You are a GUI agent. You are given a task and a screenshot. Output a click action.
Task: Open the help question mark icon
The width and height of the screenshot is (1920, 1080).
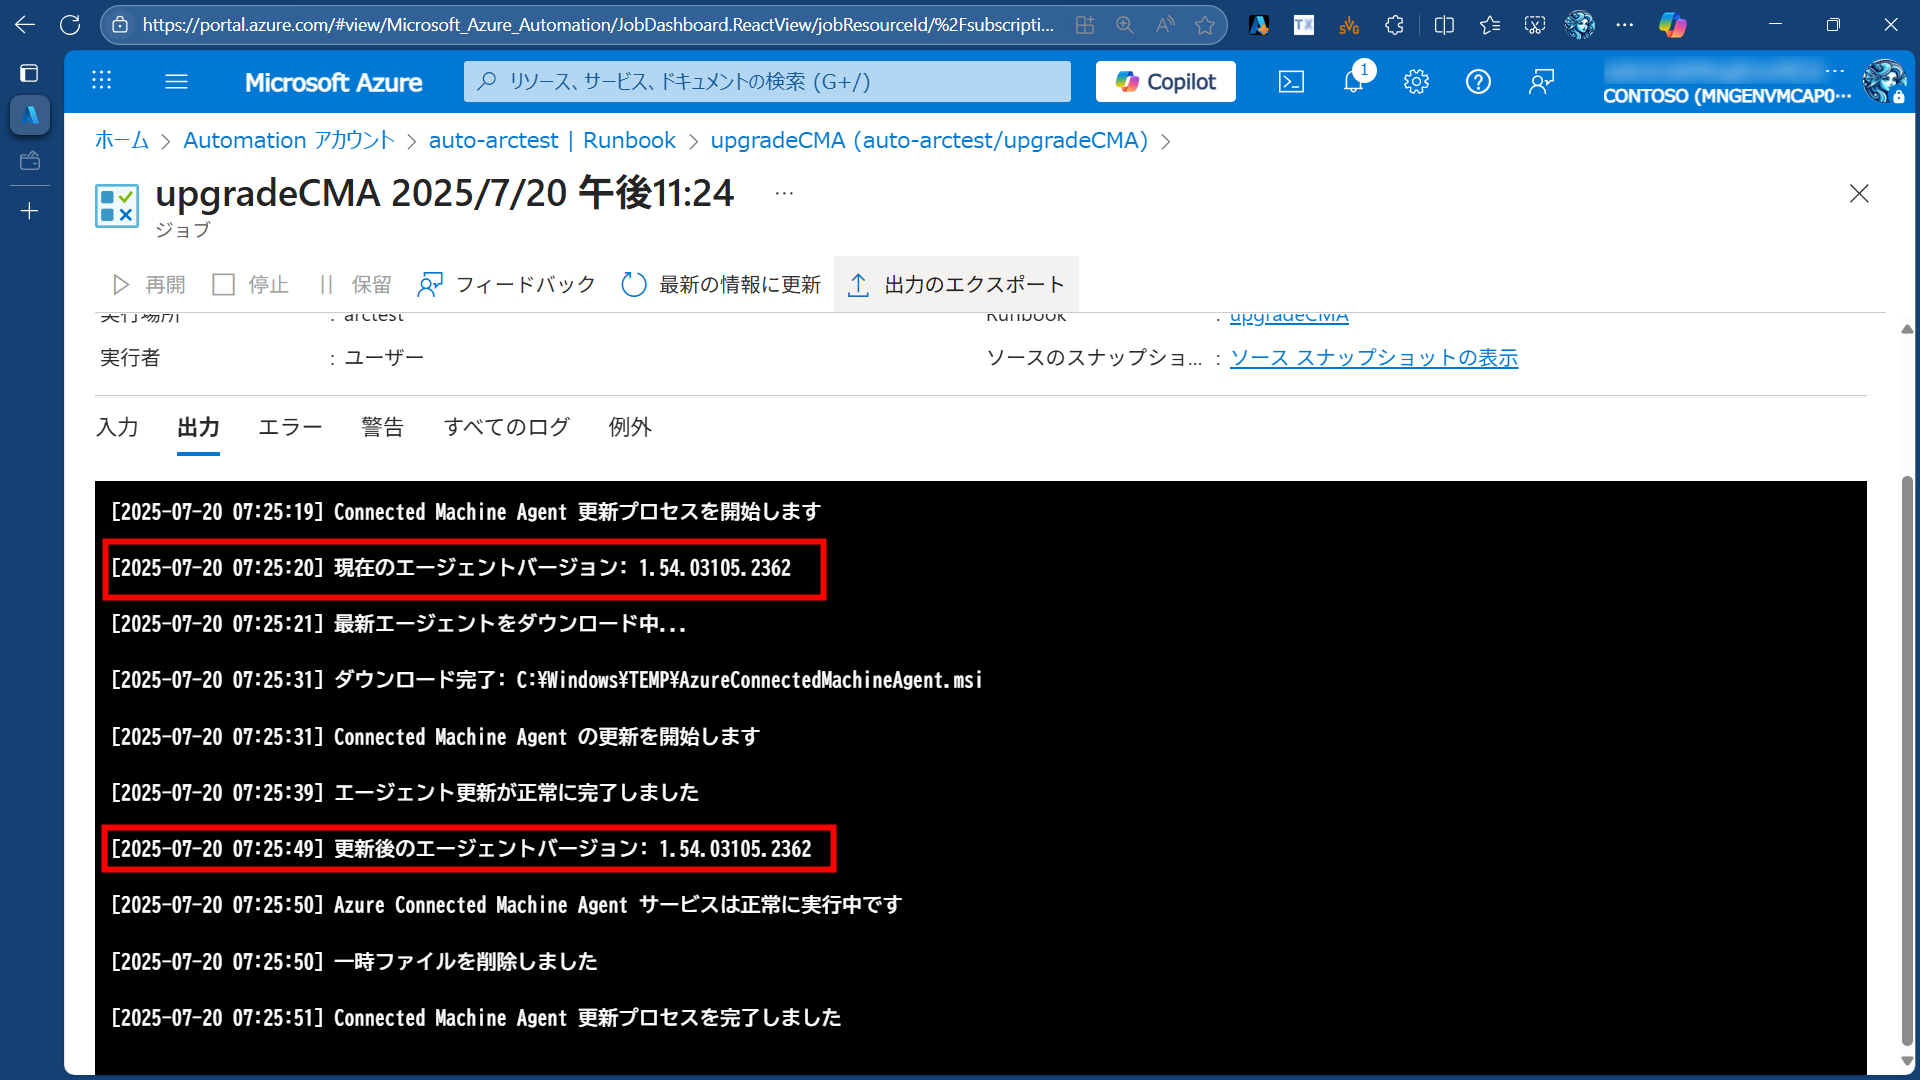1478,82
